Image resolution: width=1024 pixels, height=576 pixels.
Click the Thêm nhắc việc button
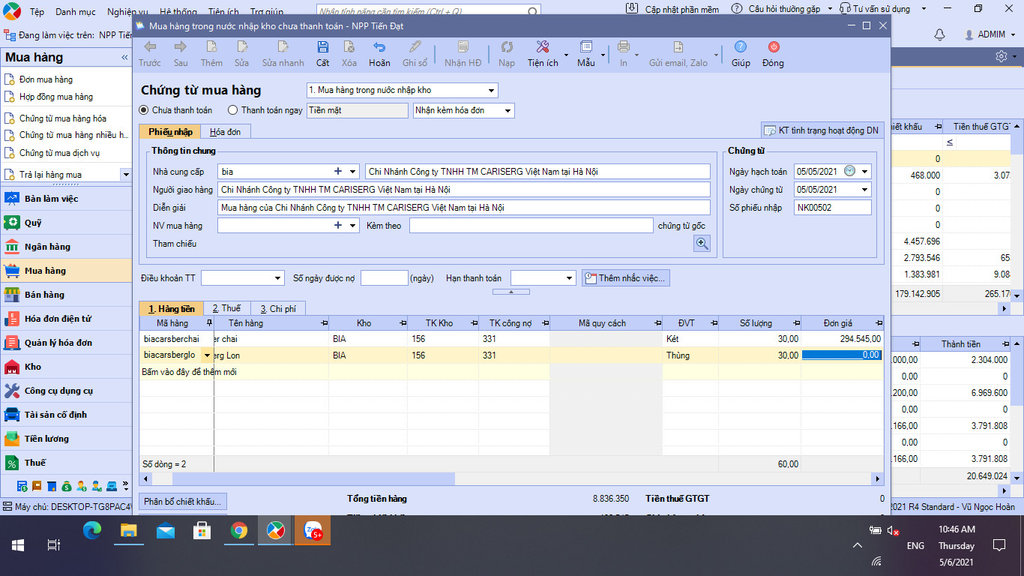click(626, 278)
